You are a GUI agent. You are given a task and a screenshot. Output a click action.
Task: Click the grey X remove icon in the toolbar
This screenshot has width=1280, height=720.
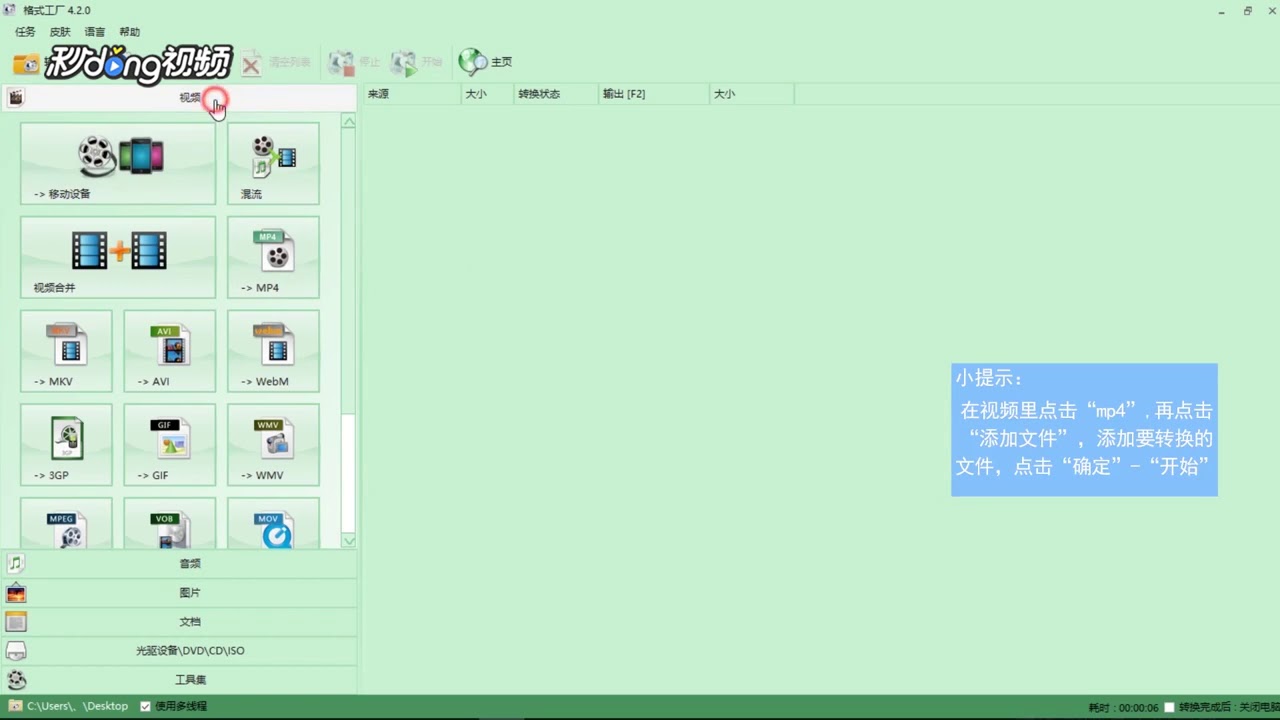click(x=251, y=65)
